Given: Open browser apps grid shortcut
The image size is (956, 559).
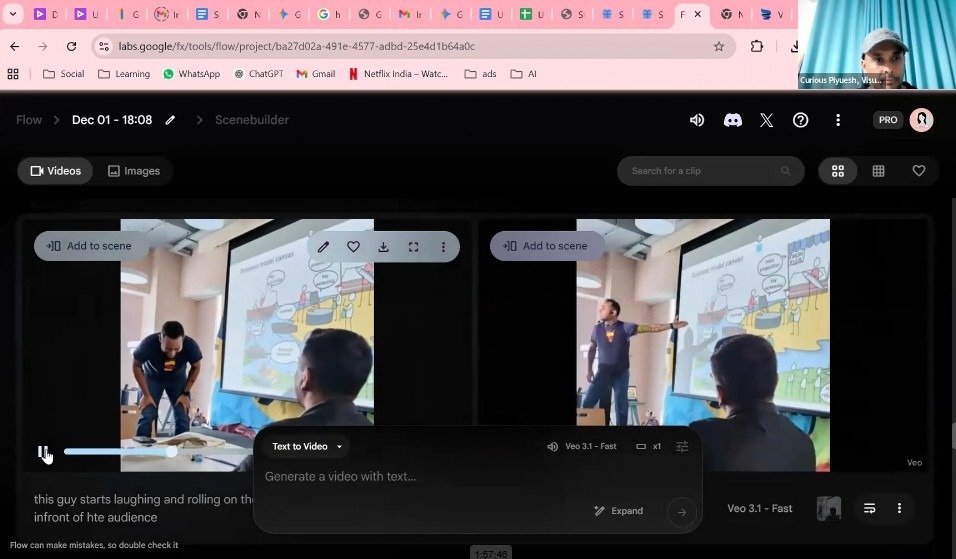Looking at the screenshot, I should 13,74.
